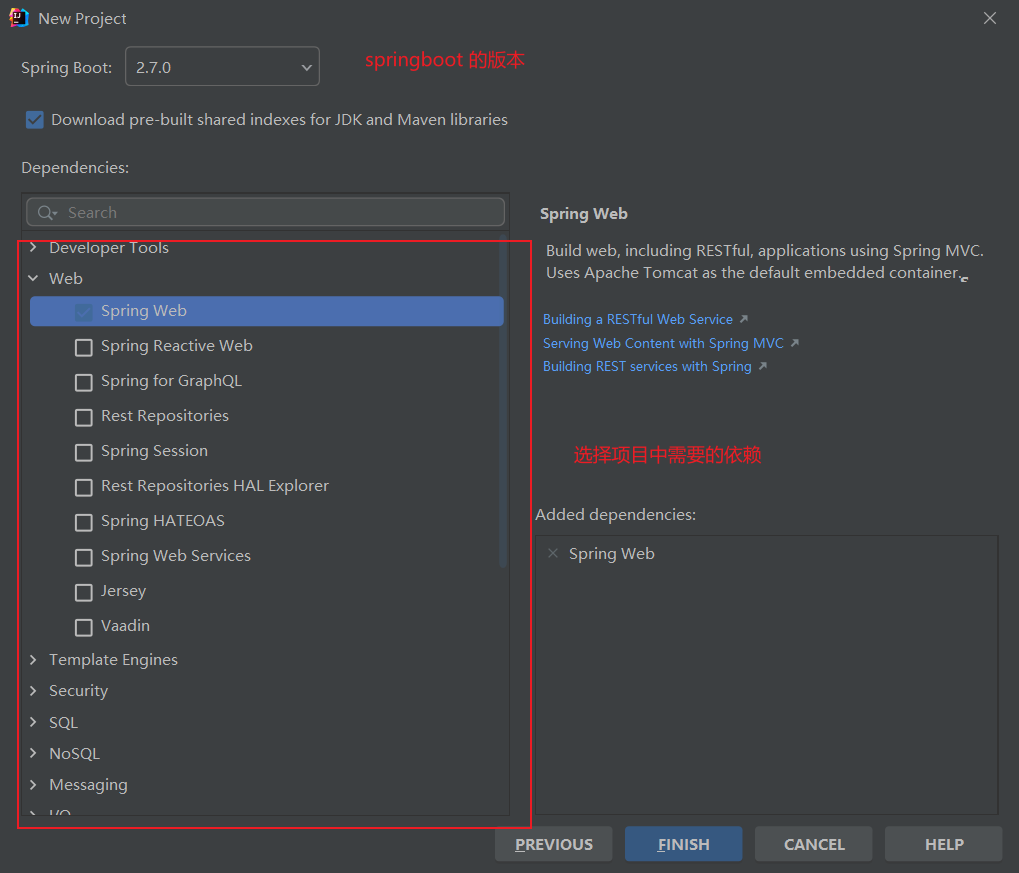Enable the Vaadin dependency checkbox
This screenshot has height=873, width=1019.
84,627
